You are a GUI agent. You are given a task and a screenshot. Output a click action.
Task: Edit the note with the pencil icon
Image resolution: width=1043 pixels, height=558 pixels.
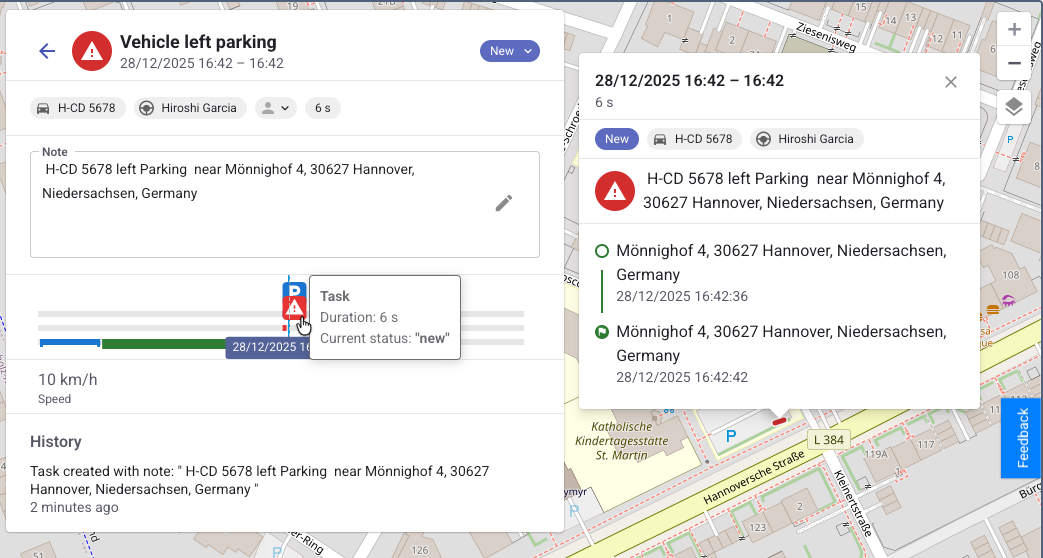click(504, 204)
